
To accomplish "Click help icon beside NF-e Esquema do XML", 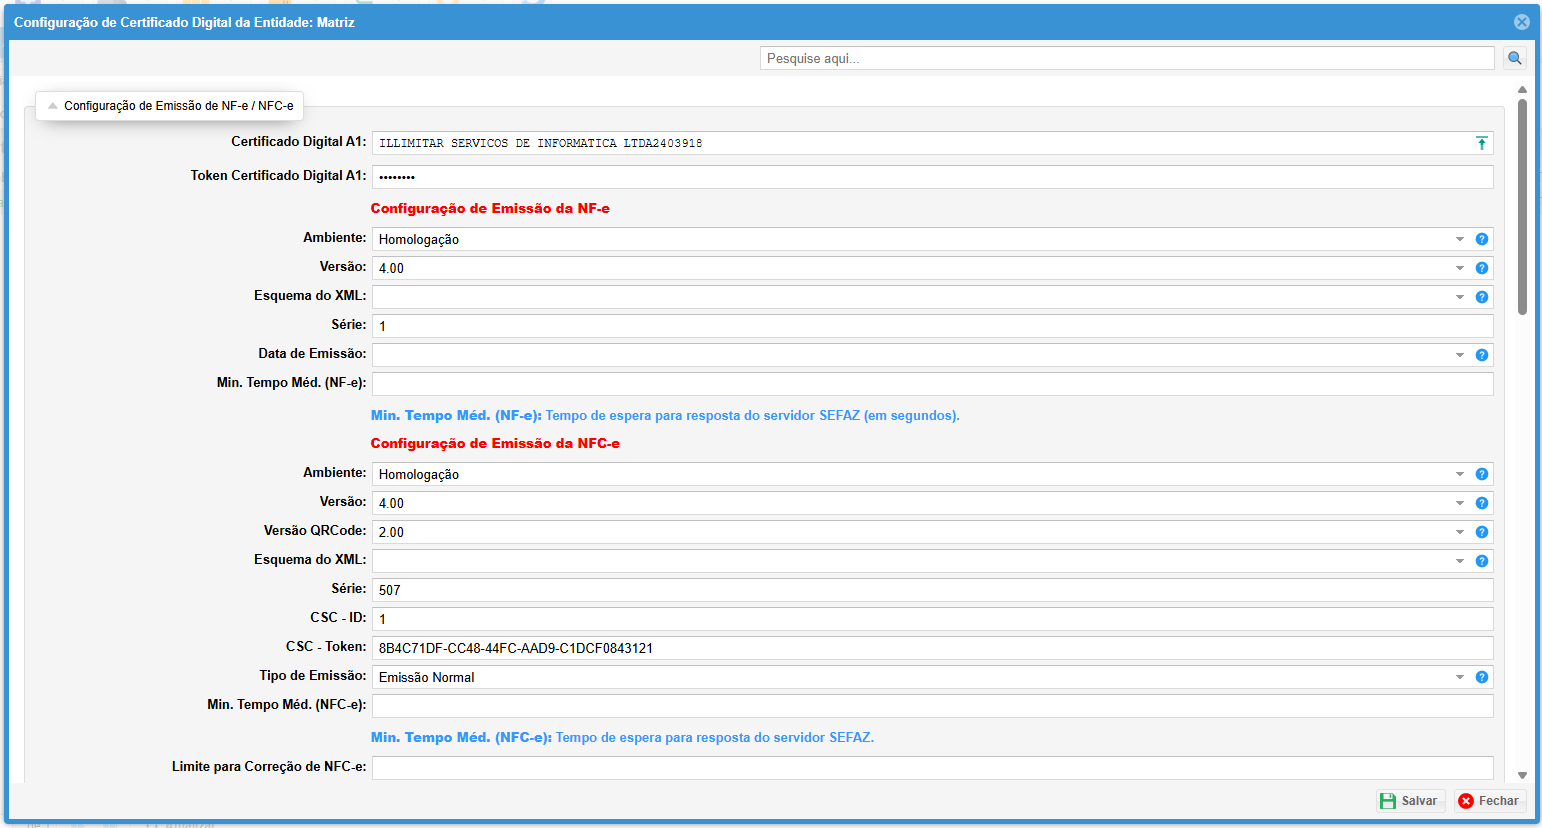I will (1482, 297).
